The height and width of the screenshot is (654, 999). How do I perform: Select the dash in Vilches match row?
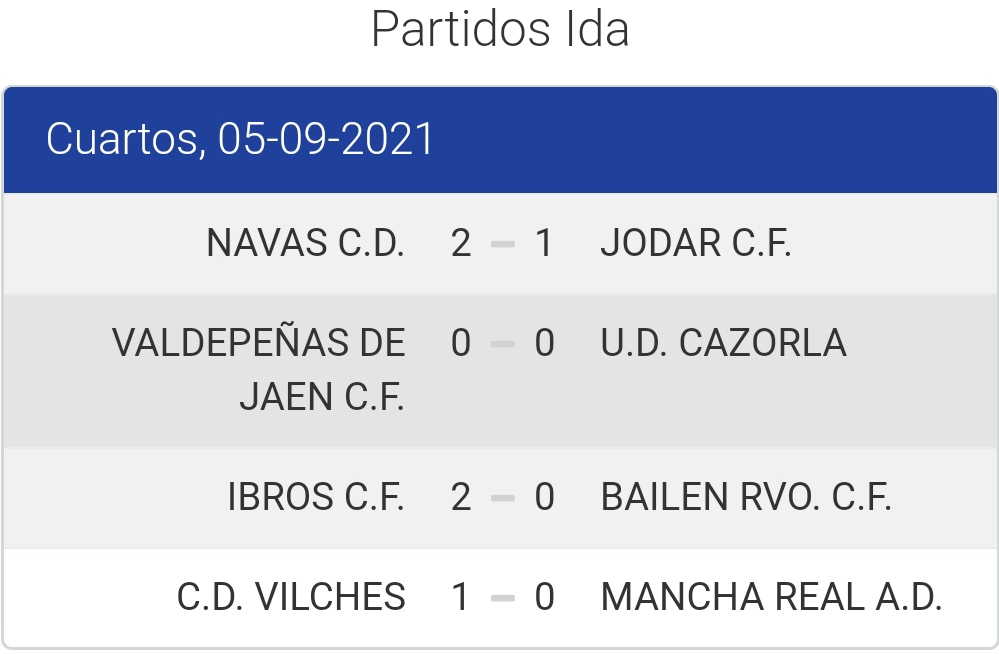tap(503, 599)
